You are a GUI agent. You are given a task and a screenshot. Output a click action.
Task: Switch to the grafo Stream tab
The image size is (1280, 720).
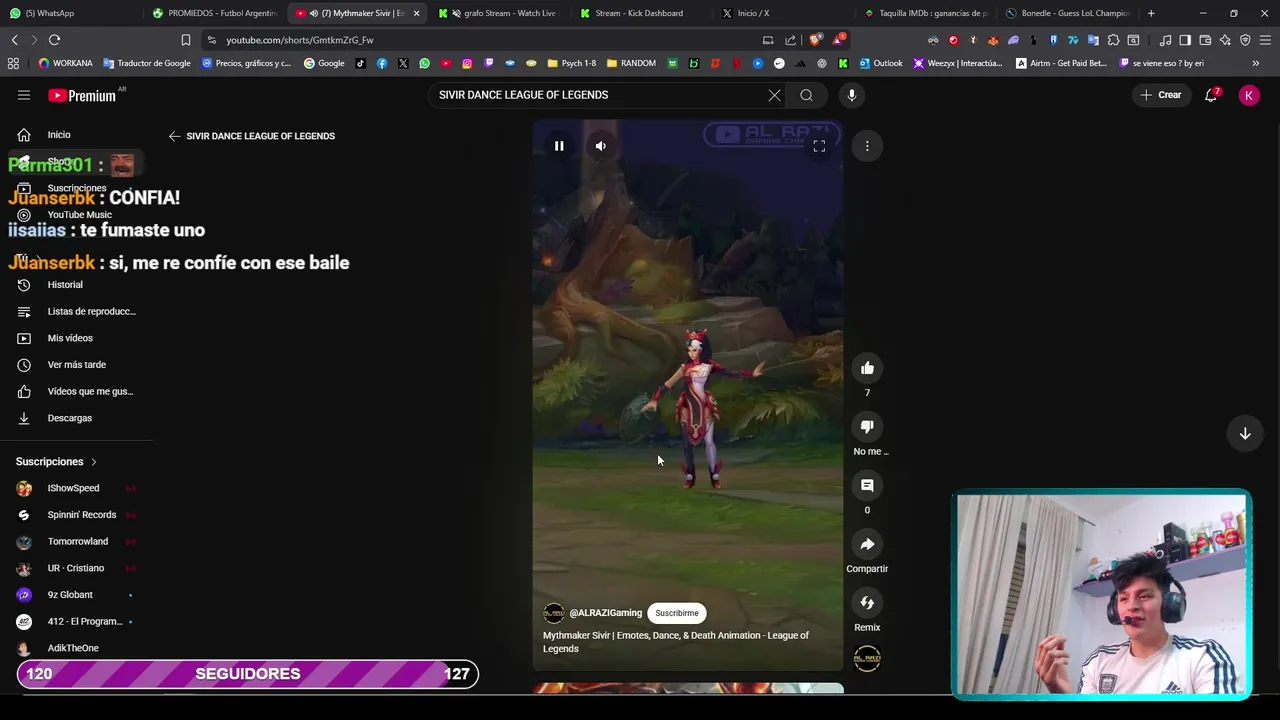click(500, 13)
